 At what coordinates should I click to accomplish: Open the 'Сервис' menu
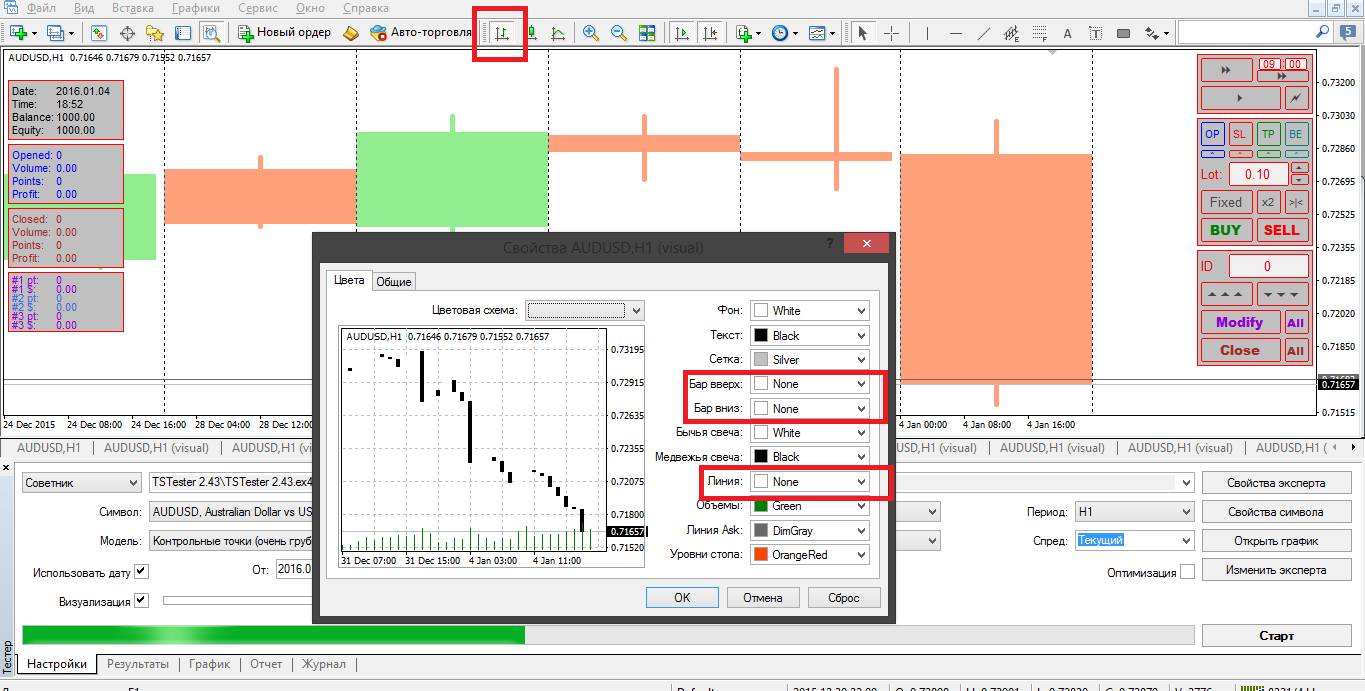(x=258, y=8)
